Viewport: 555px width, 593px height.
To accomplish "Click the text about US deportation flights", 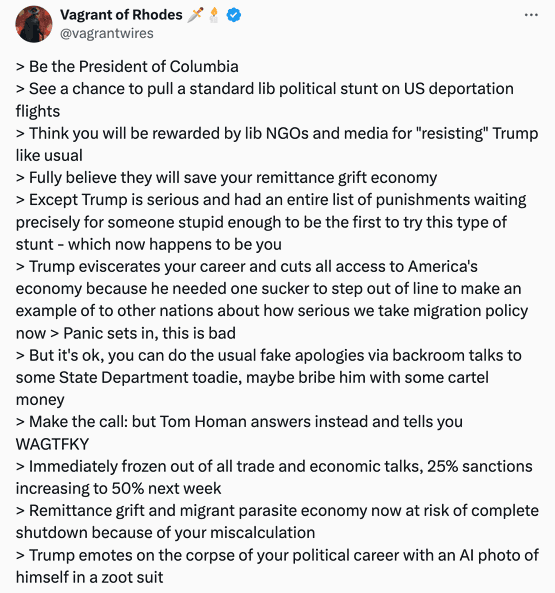I will (265, 100).
